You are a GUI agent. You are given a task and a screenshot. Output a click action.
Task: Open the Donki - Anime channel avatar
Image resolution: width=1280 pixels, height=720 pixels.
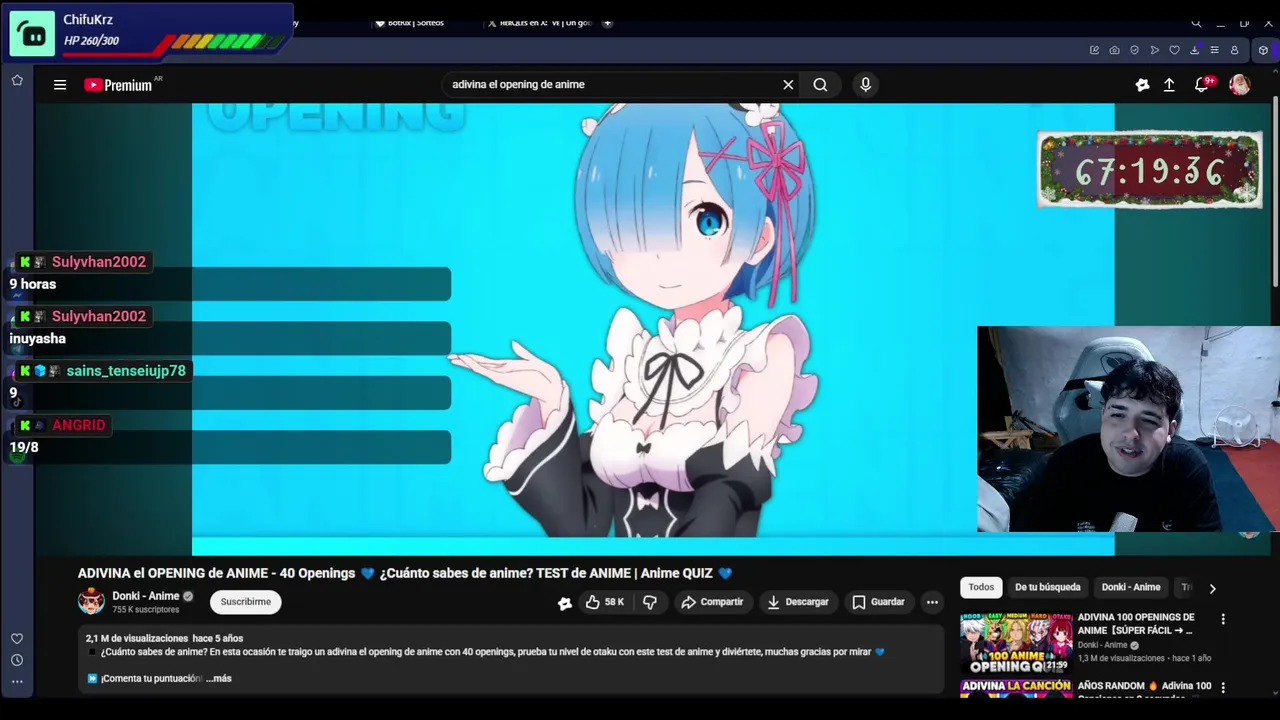click(x=91, y=601)
